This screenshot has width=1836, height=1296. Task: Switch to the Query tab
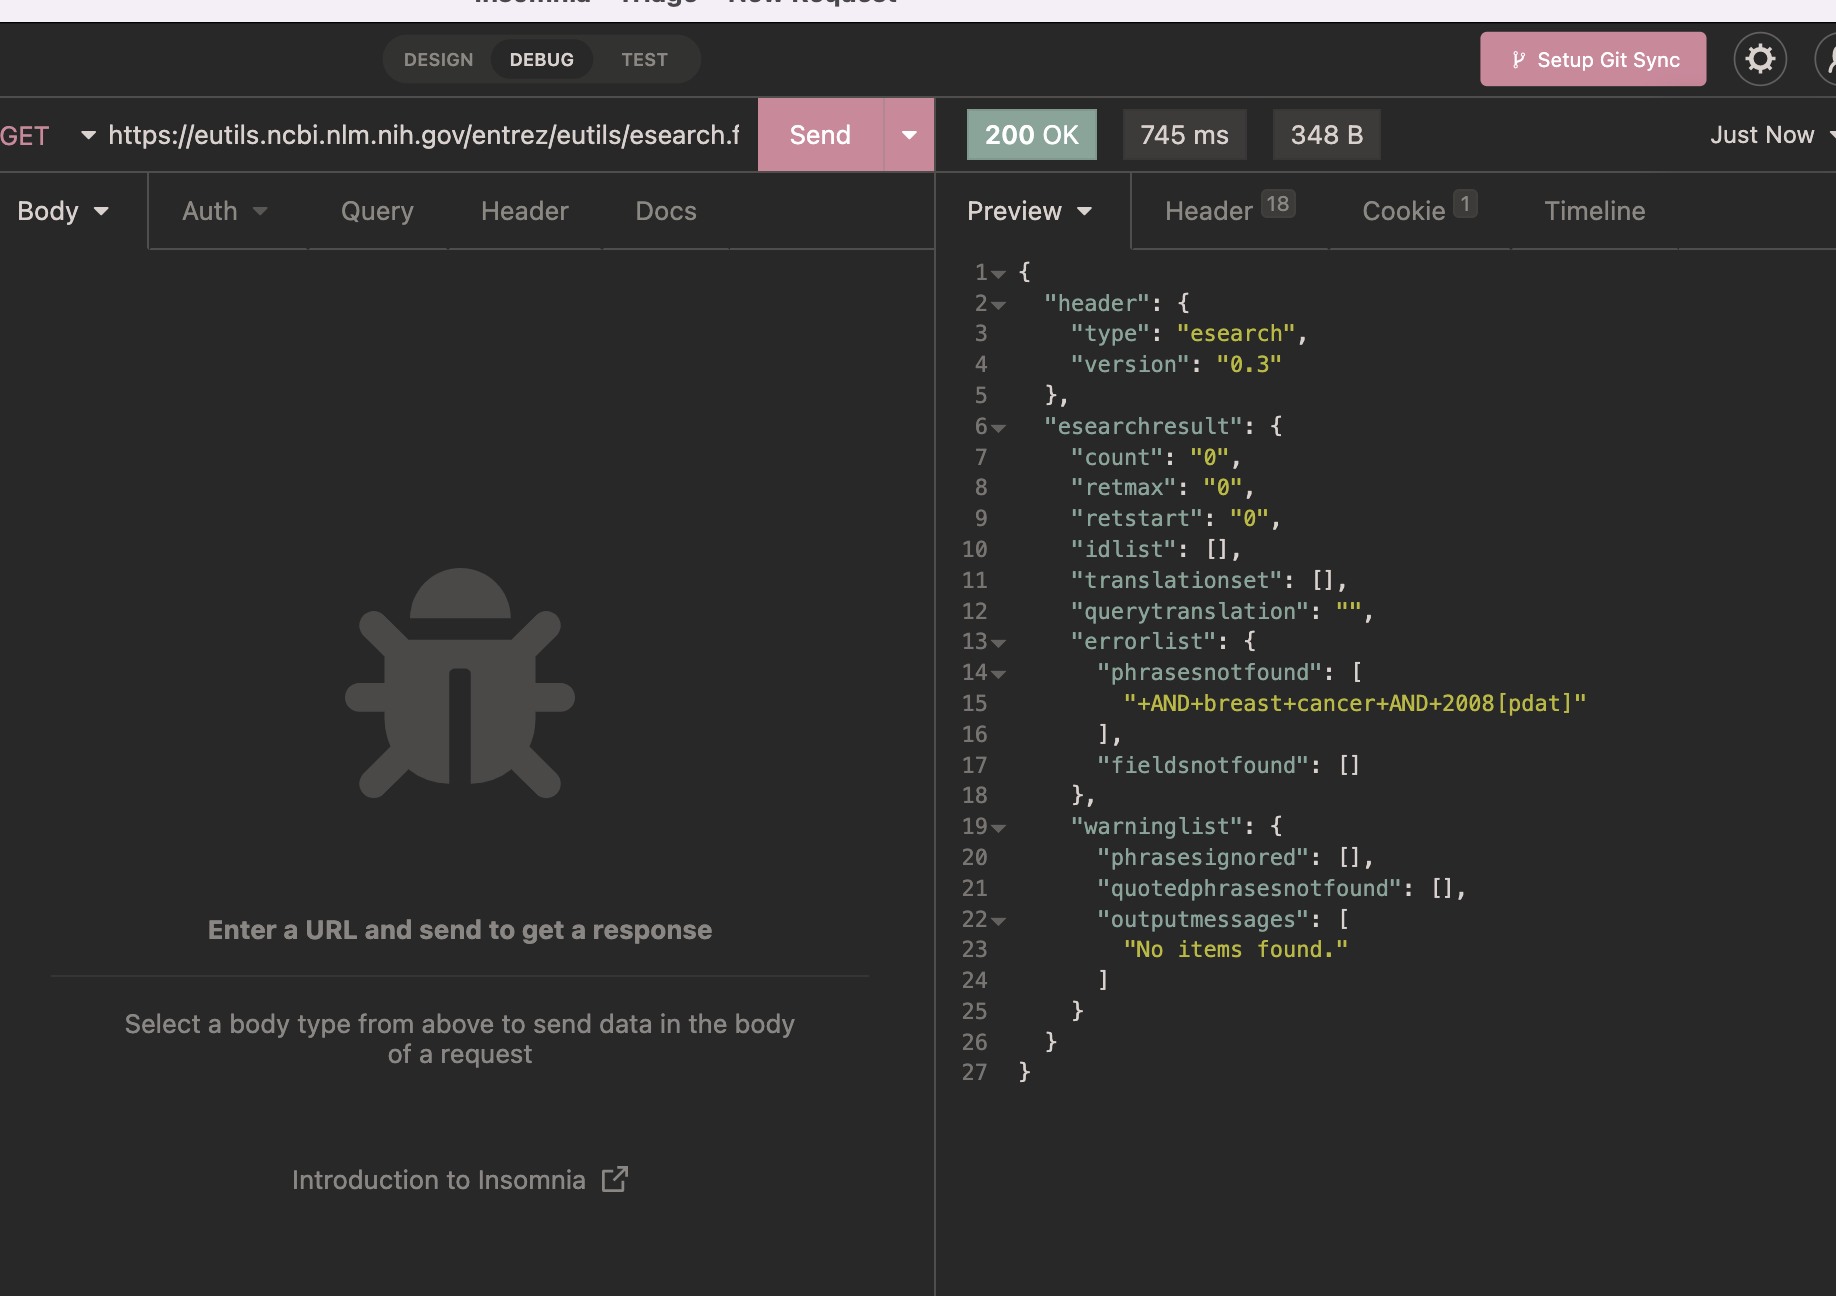377,211
